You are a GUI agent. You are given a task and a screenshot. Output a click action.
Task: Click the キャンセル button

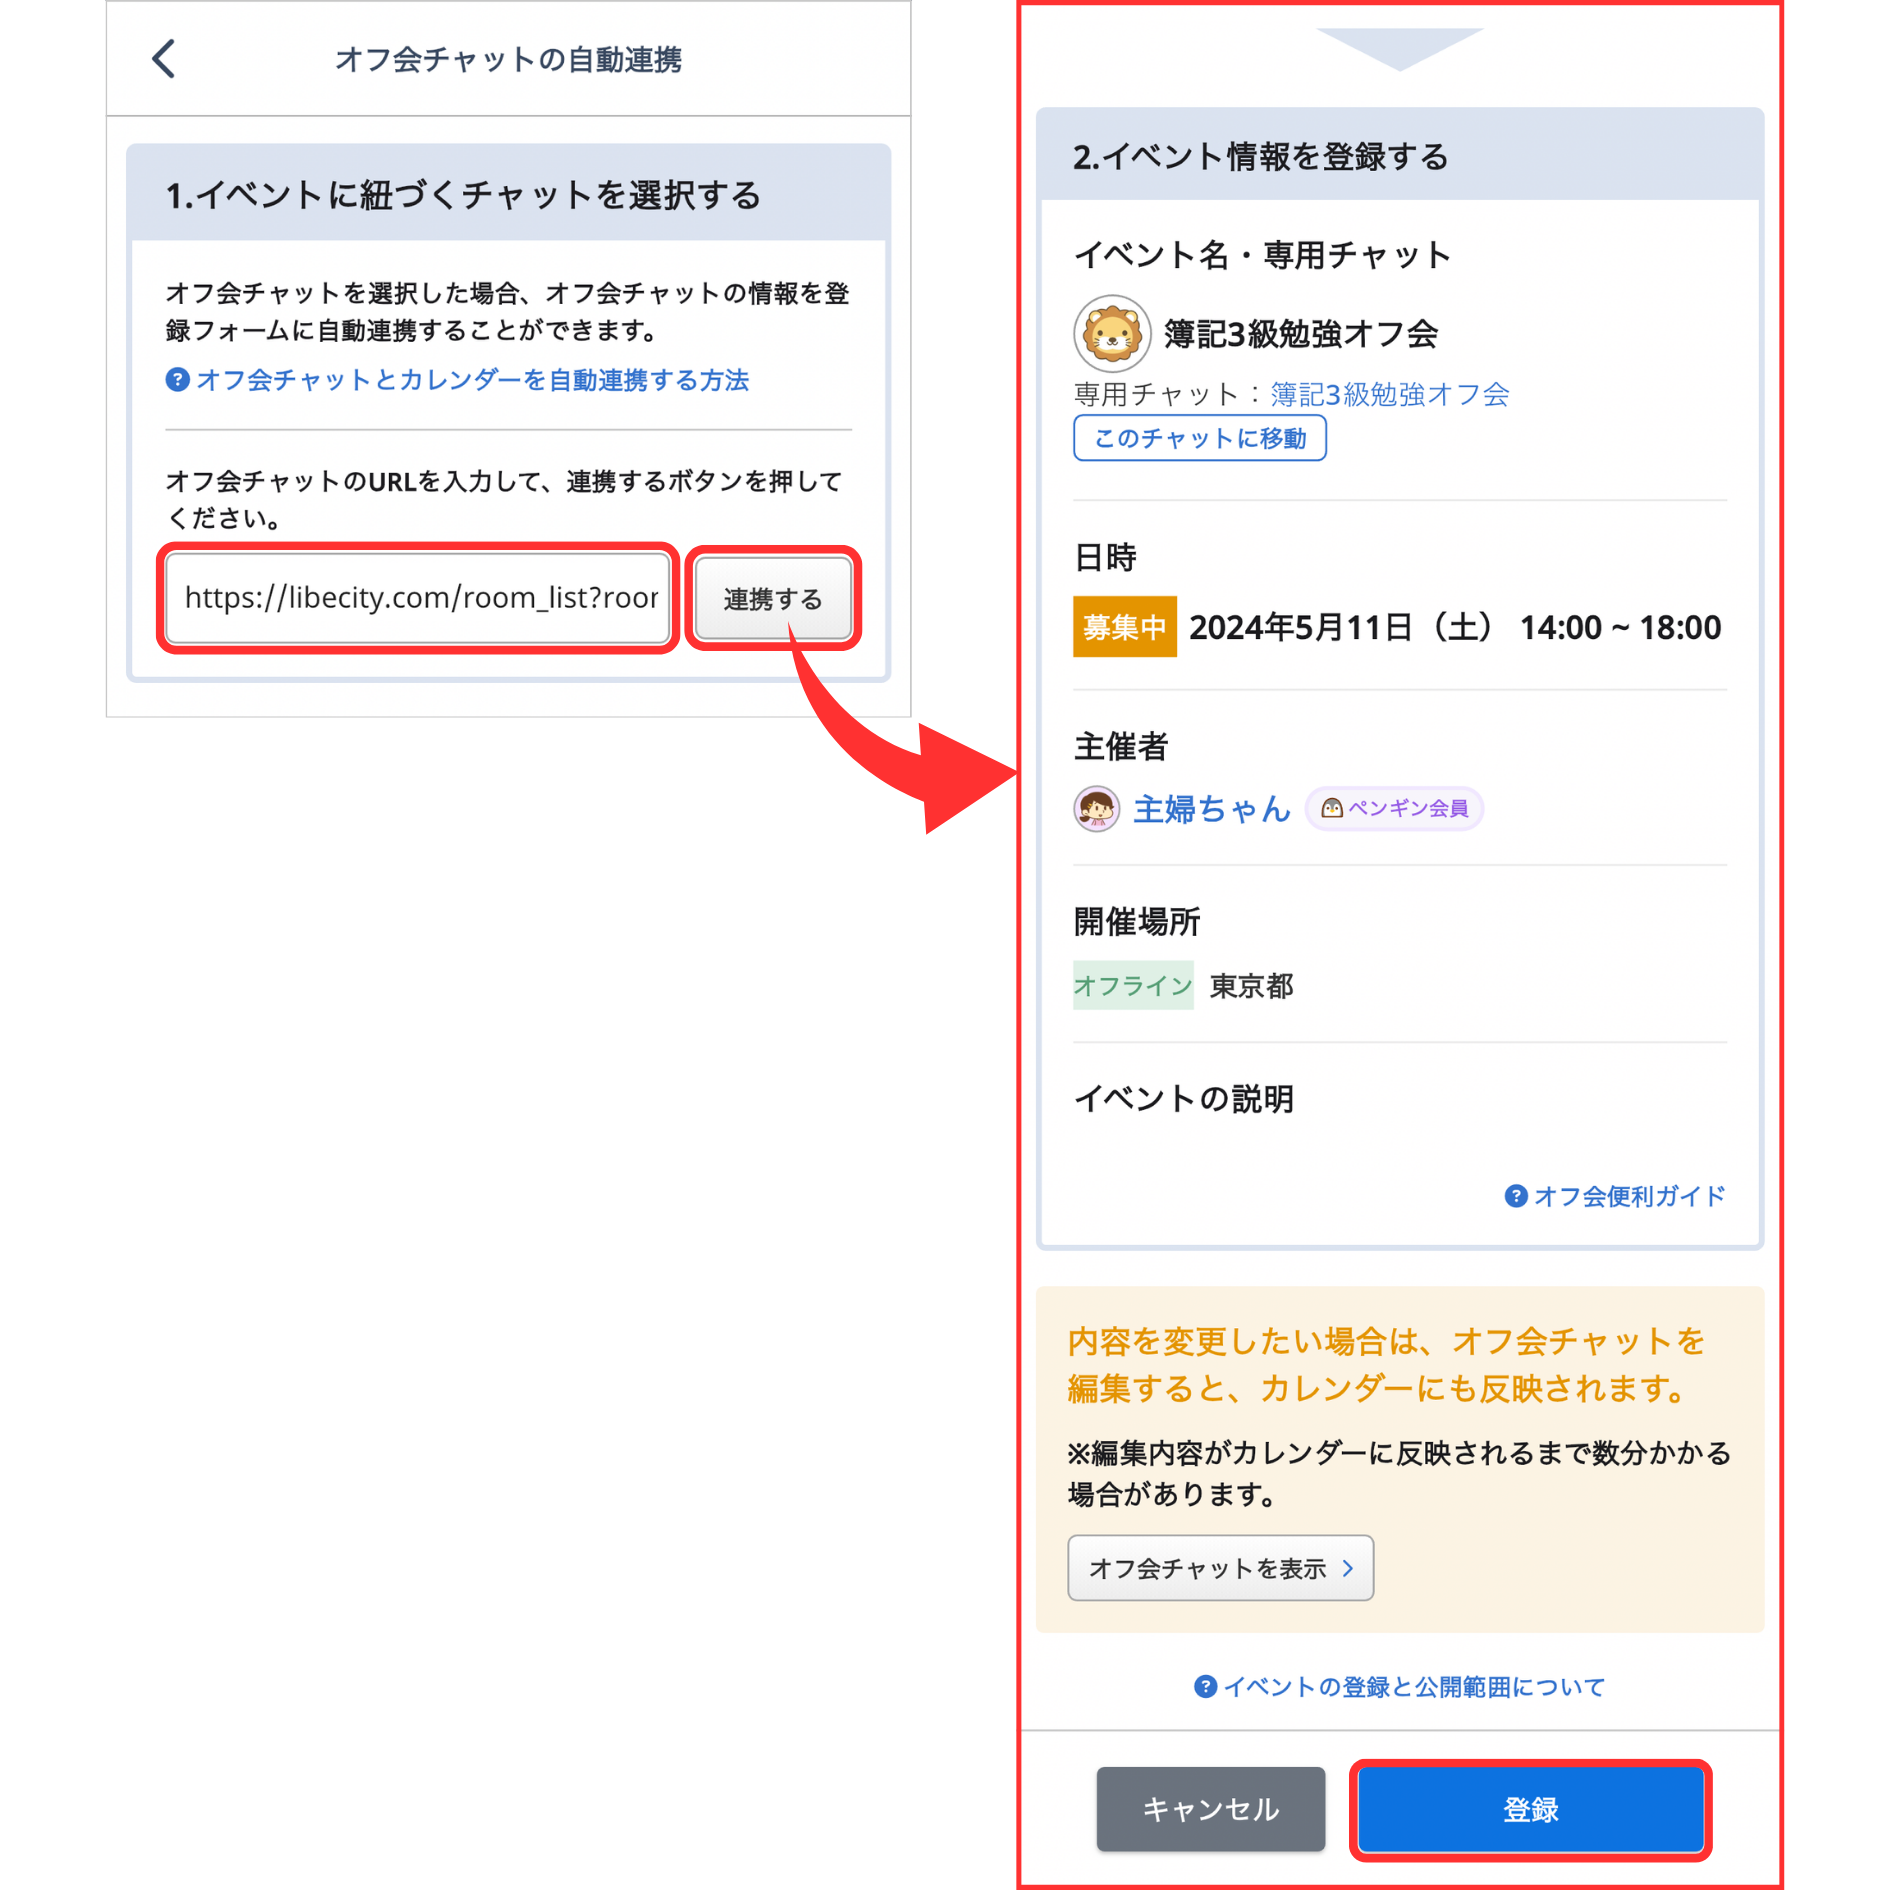(x=1210, y=1809)
